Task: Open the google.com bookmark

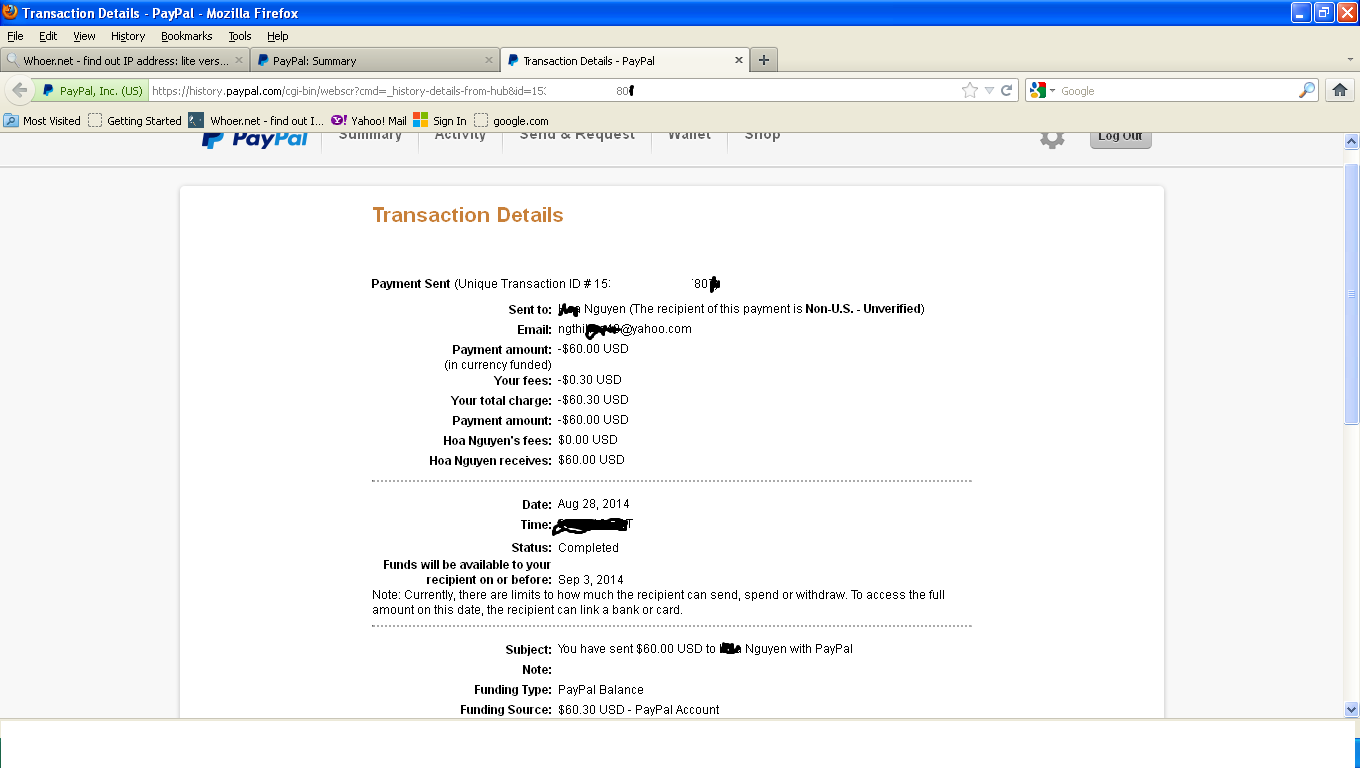Action: tap(511, 121)
